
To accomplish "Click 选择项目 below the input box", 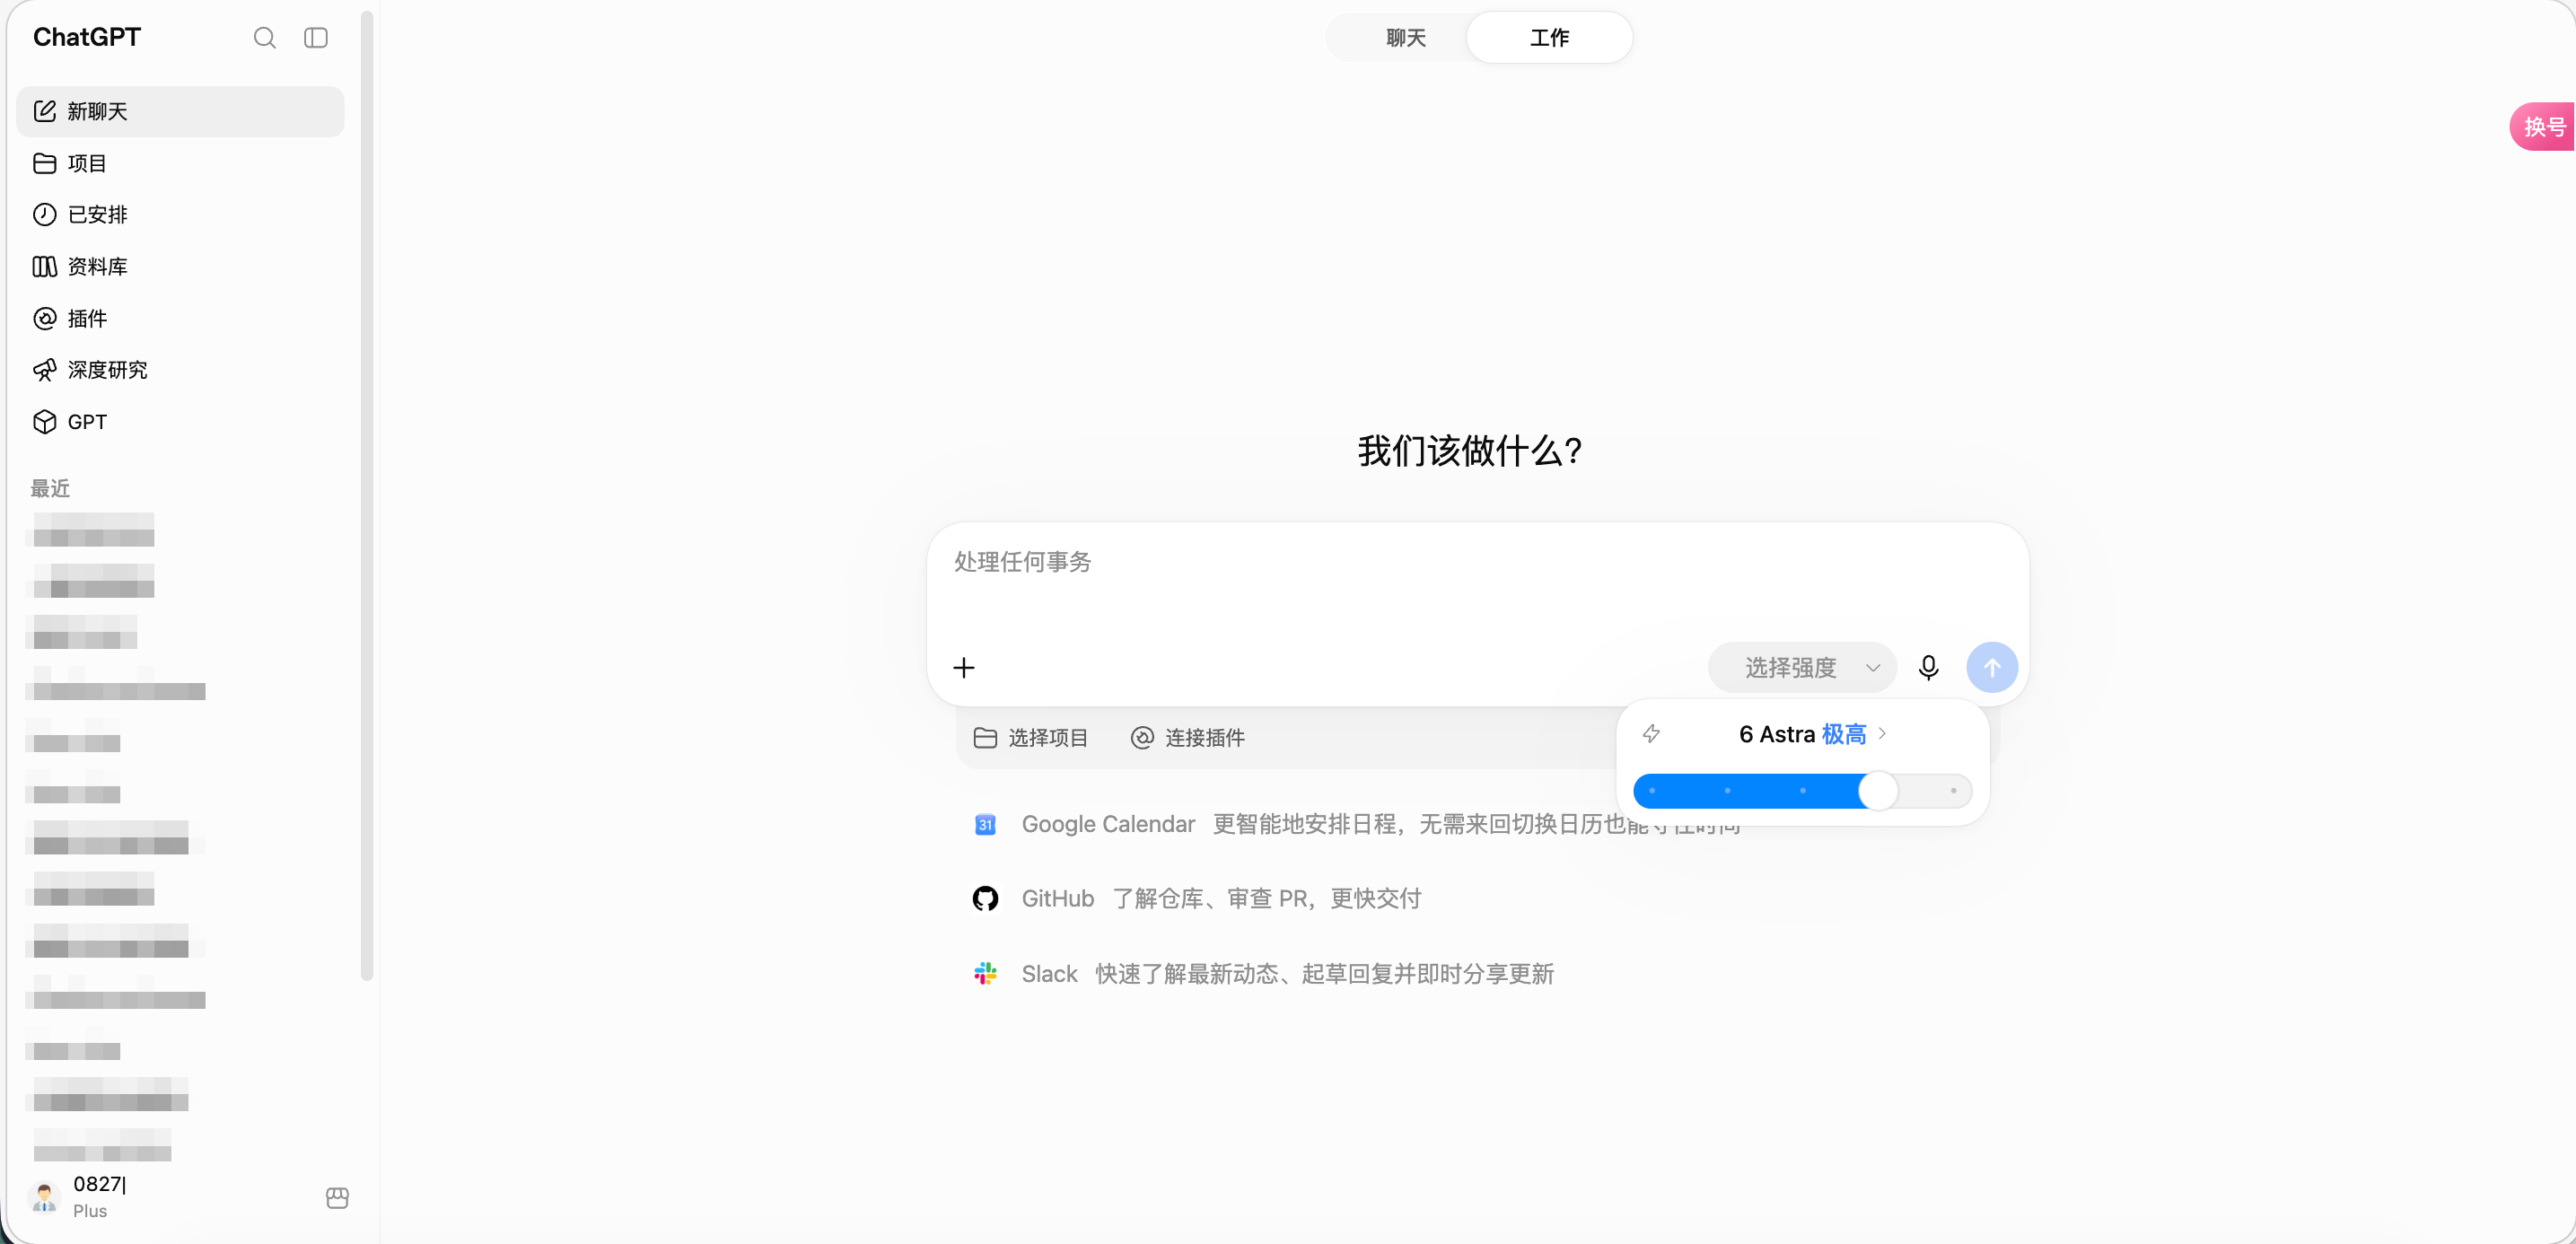I will coord(1031,738).
